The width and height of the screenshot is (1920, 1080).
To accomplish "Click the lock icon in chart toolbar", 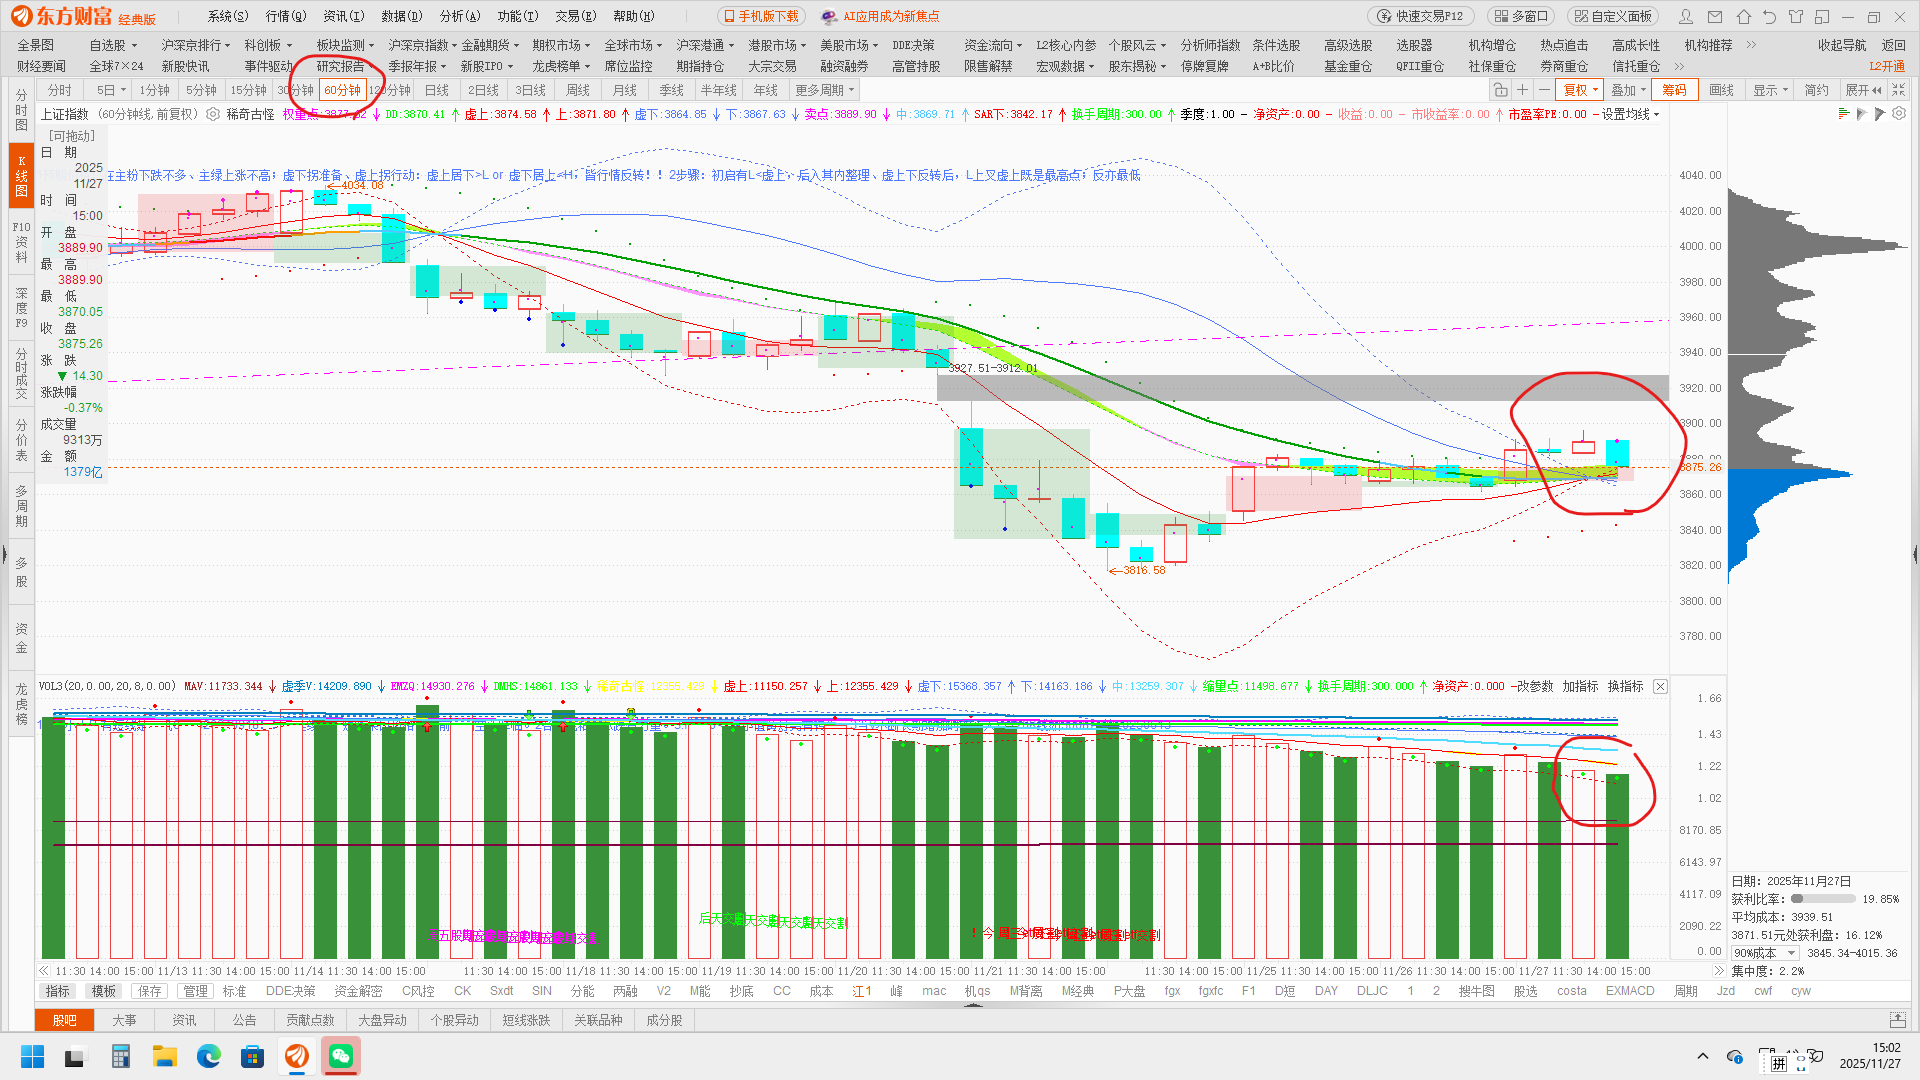I will point(1500,90).
